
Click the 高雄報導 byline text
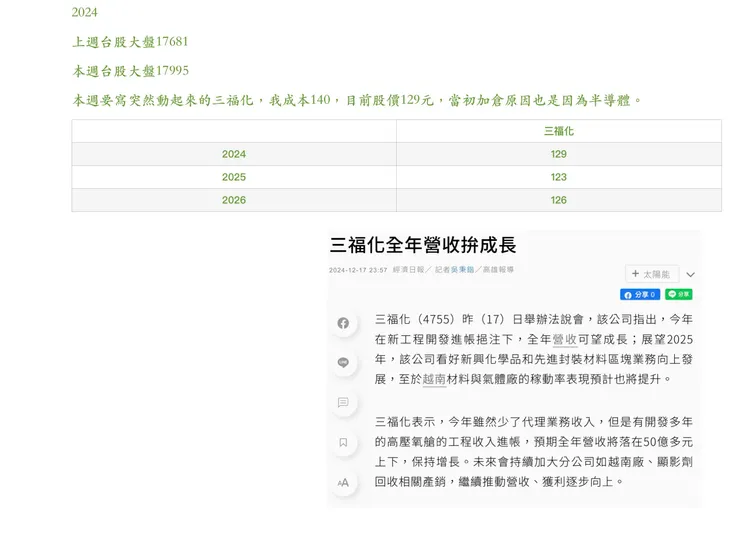coord(498,269)
